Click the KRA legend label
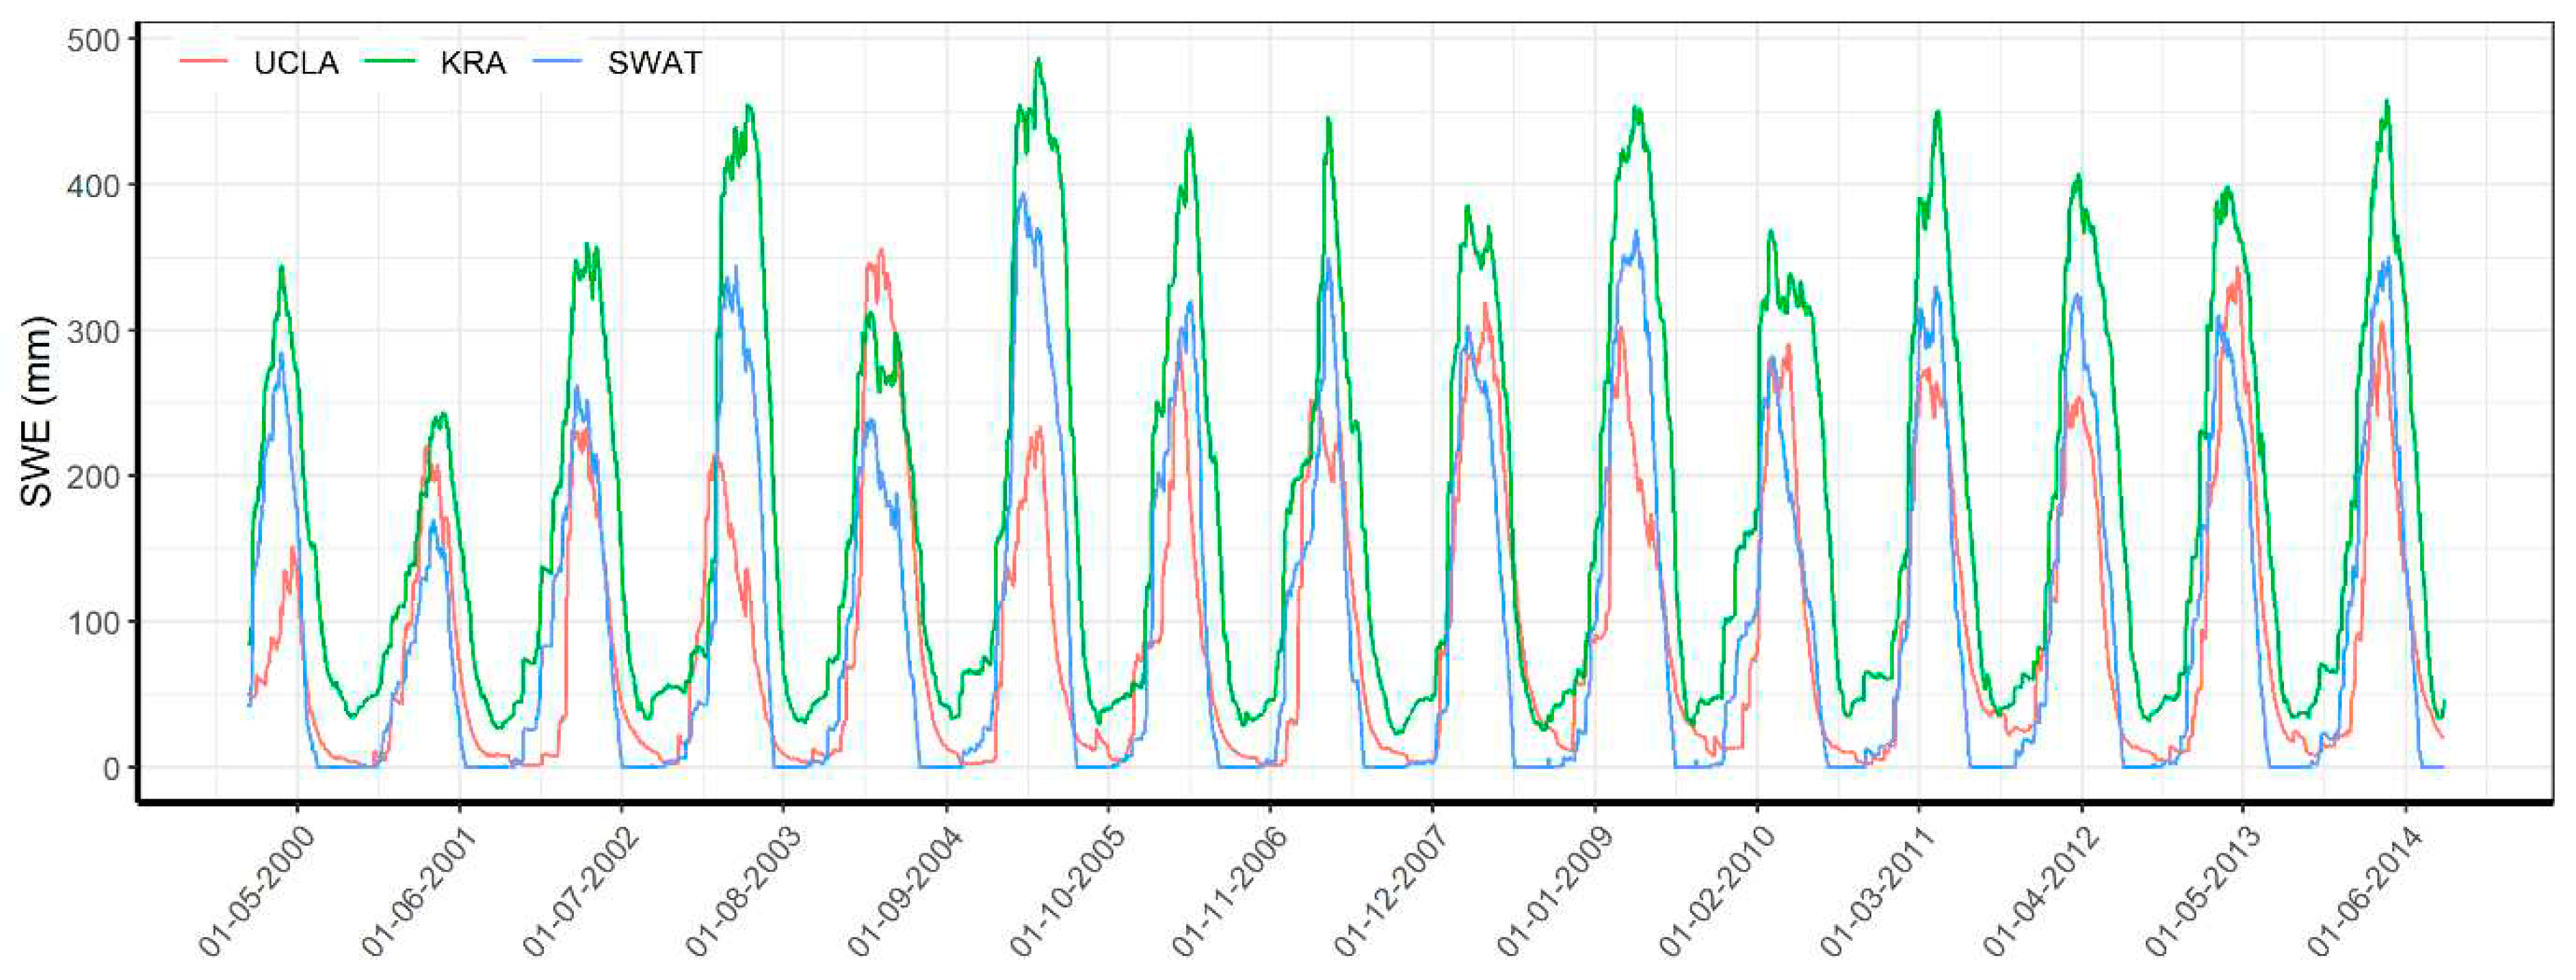Image resolution: width=2576 pixels, height=980 pixels. (x=473, y=63)
